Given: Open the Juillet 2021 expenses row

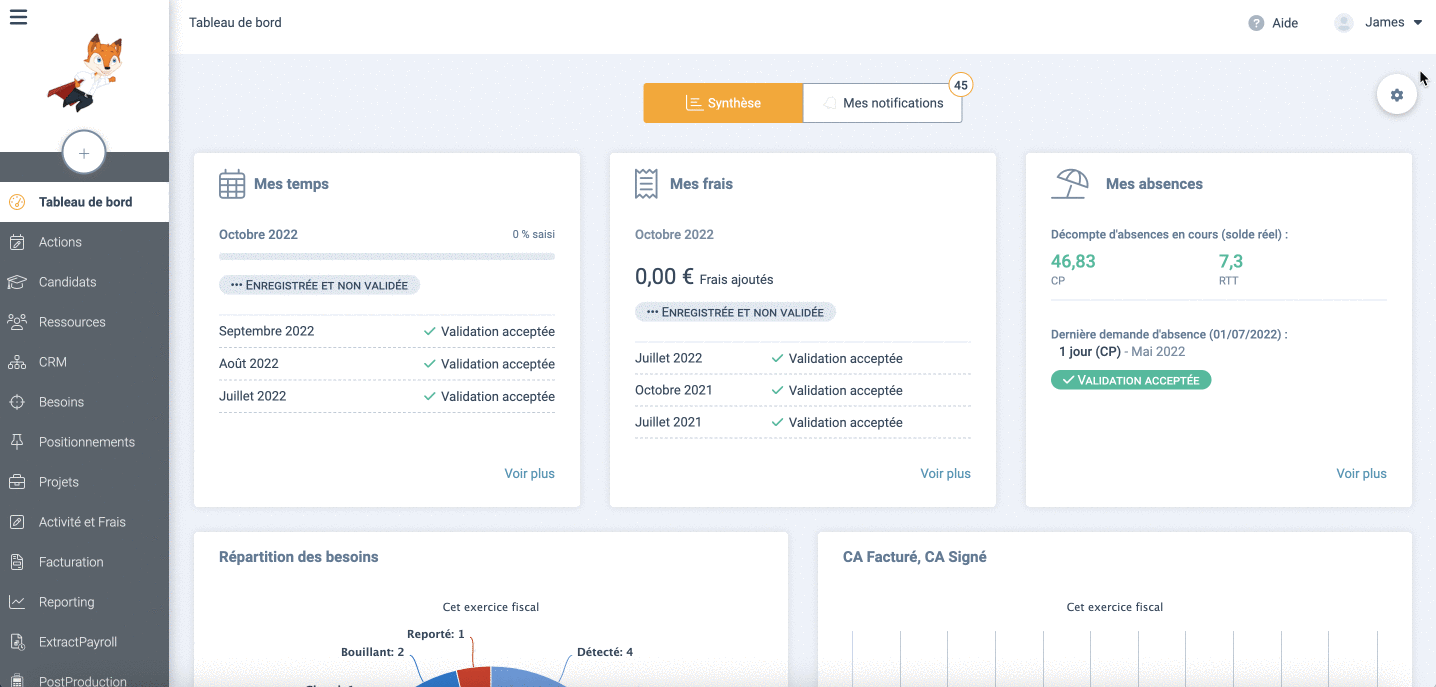Looking at the screenshot, I should click(x=803, y=422).
